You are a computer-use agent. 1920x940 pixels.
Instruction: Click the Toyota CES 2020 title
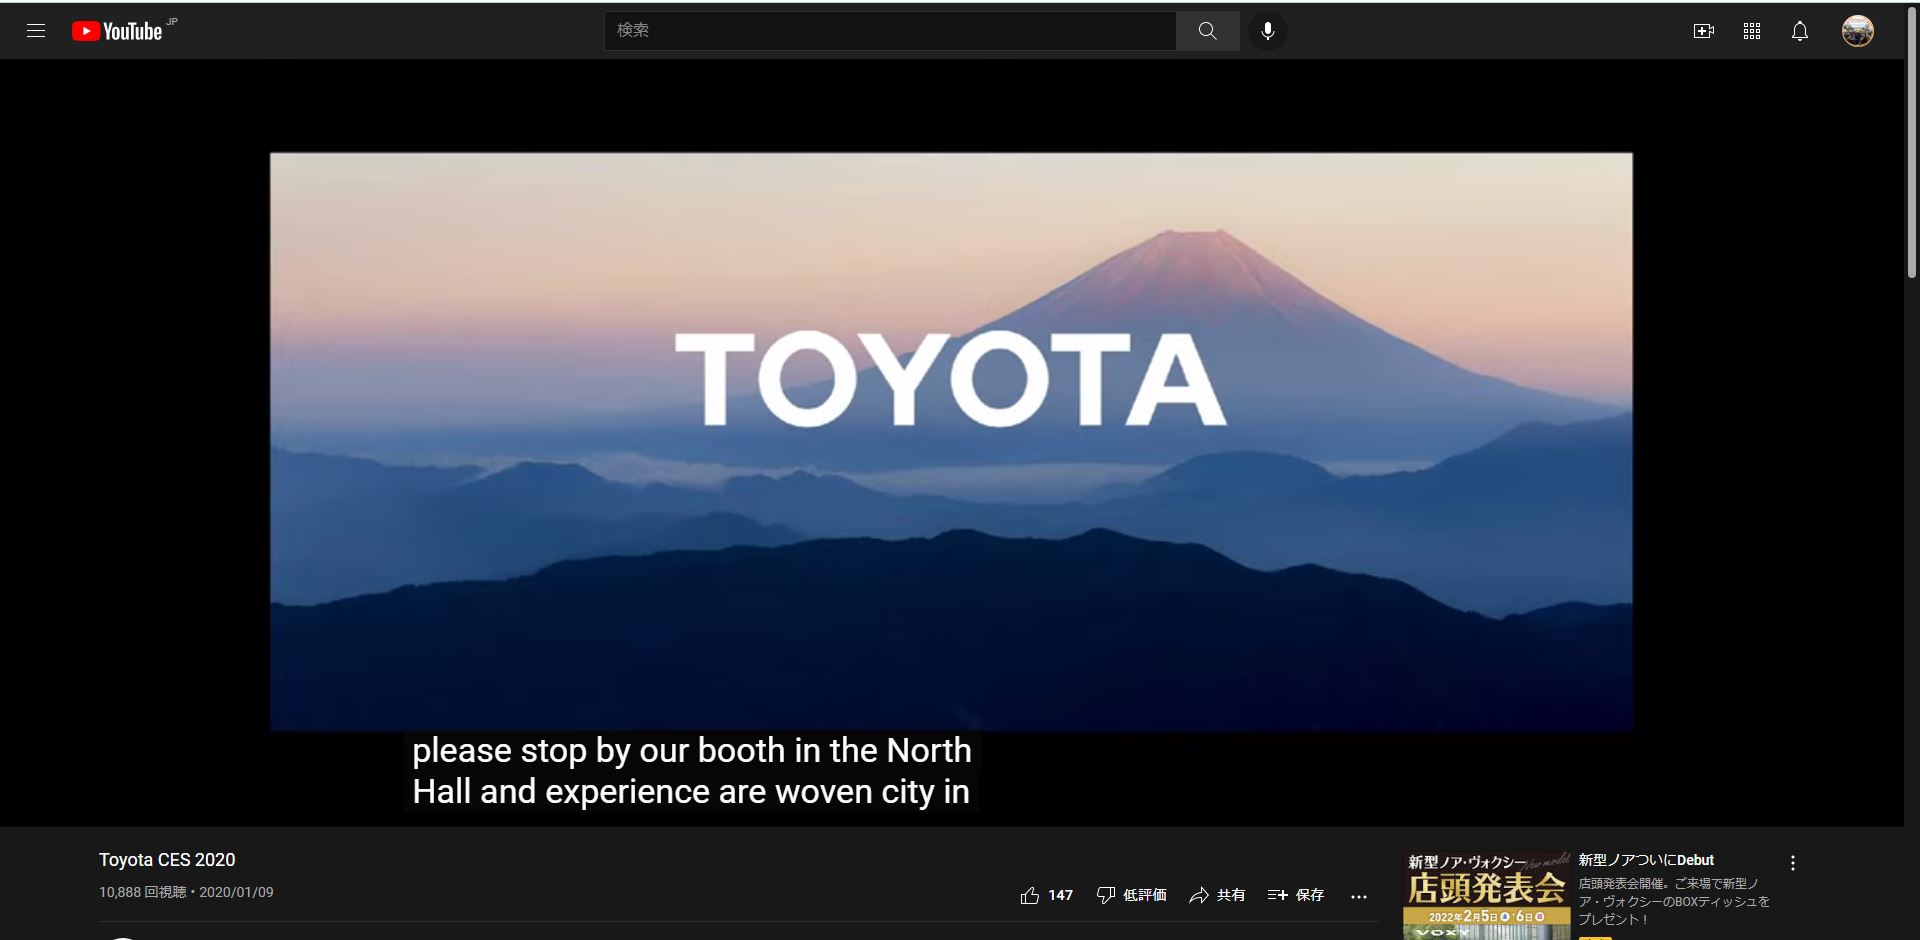click(167, 860)
